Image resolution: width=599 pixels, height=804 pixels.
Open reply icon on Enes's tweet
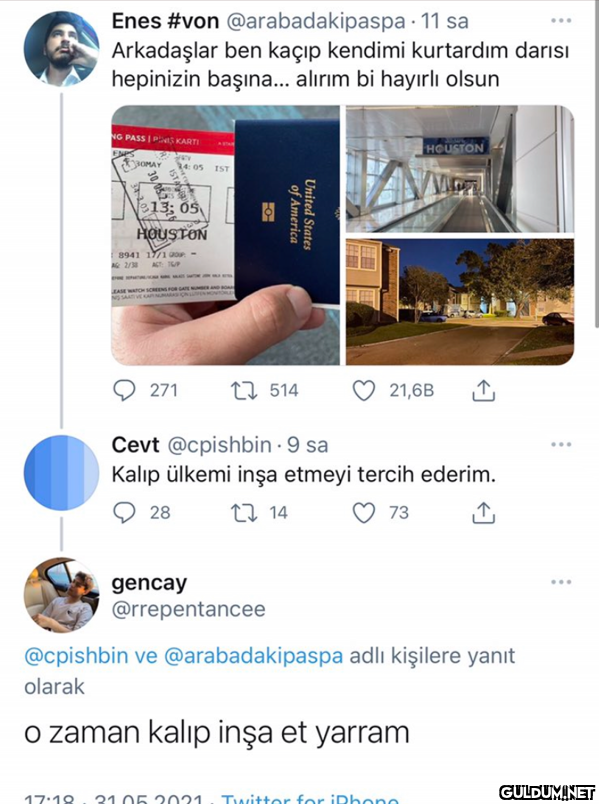pos(124,391)
